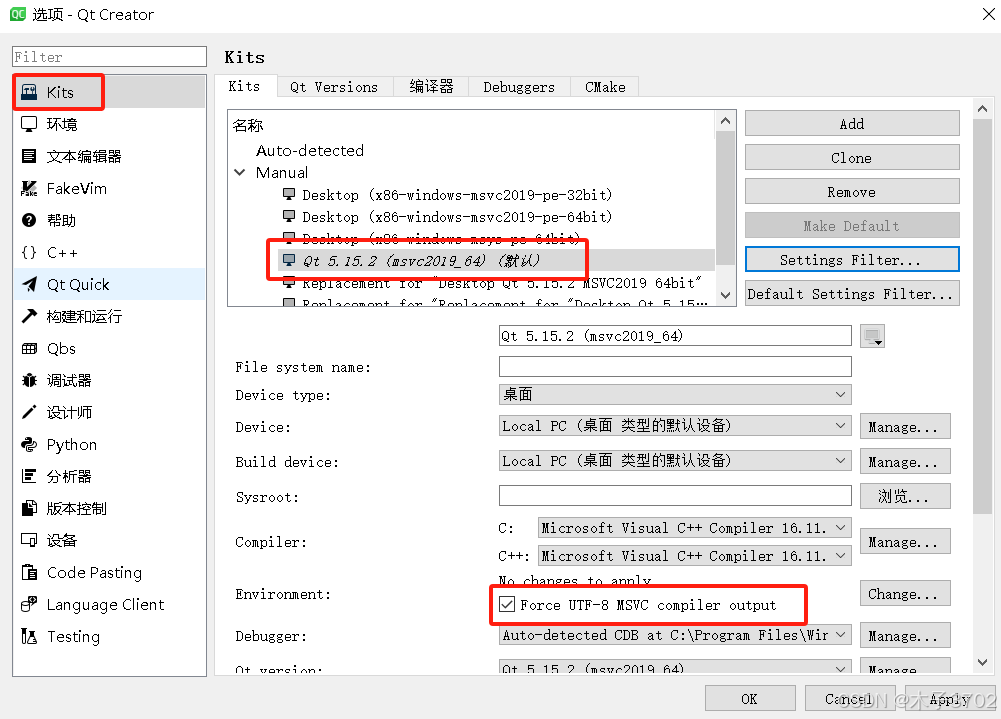Click the Add kit button
1001x719 pixels.
pos(852,124)
